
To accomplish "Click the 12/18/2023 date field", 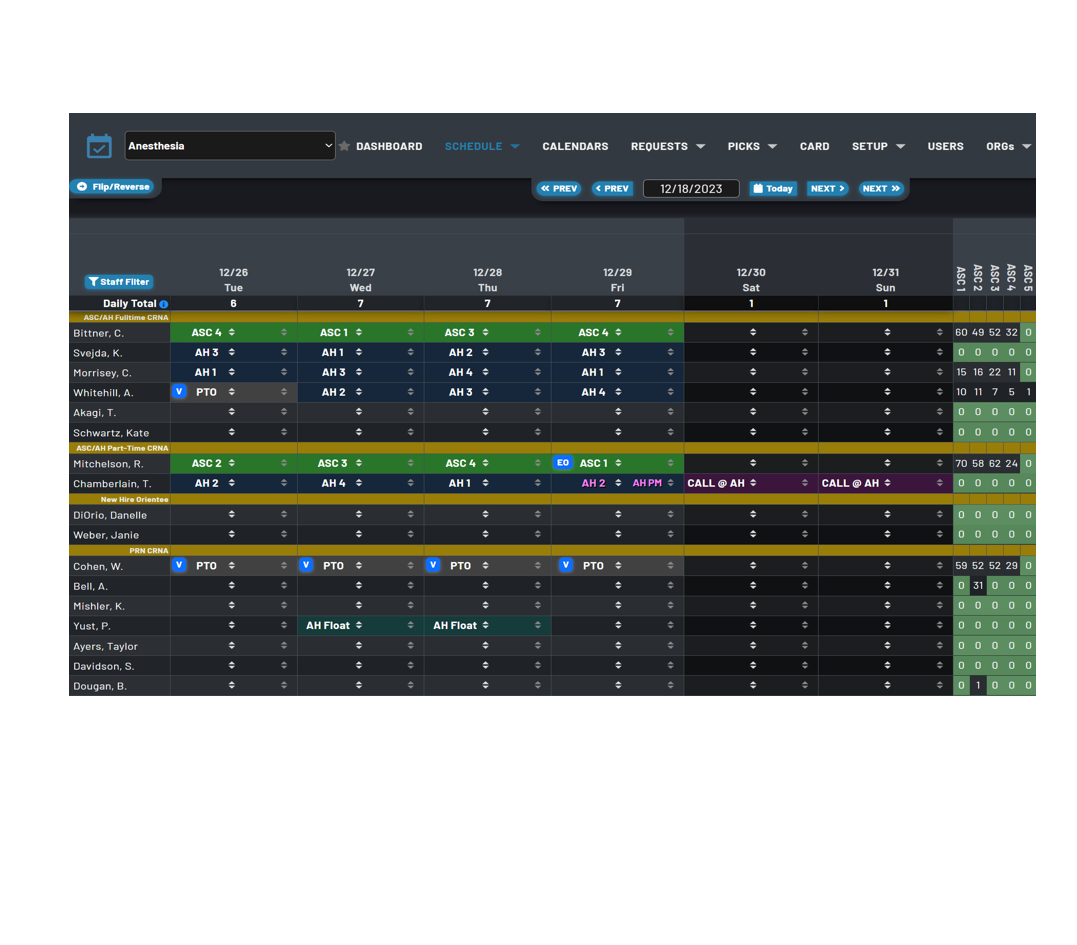I will (691, 188).
